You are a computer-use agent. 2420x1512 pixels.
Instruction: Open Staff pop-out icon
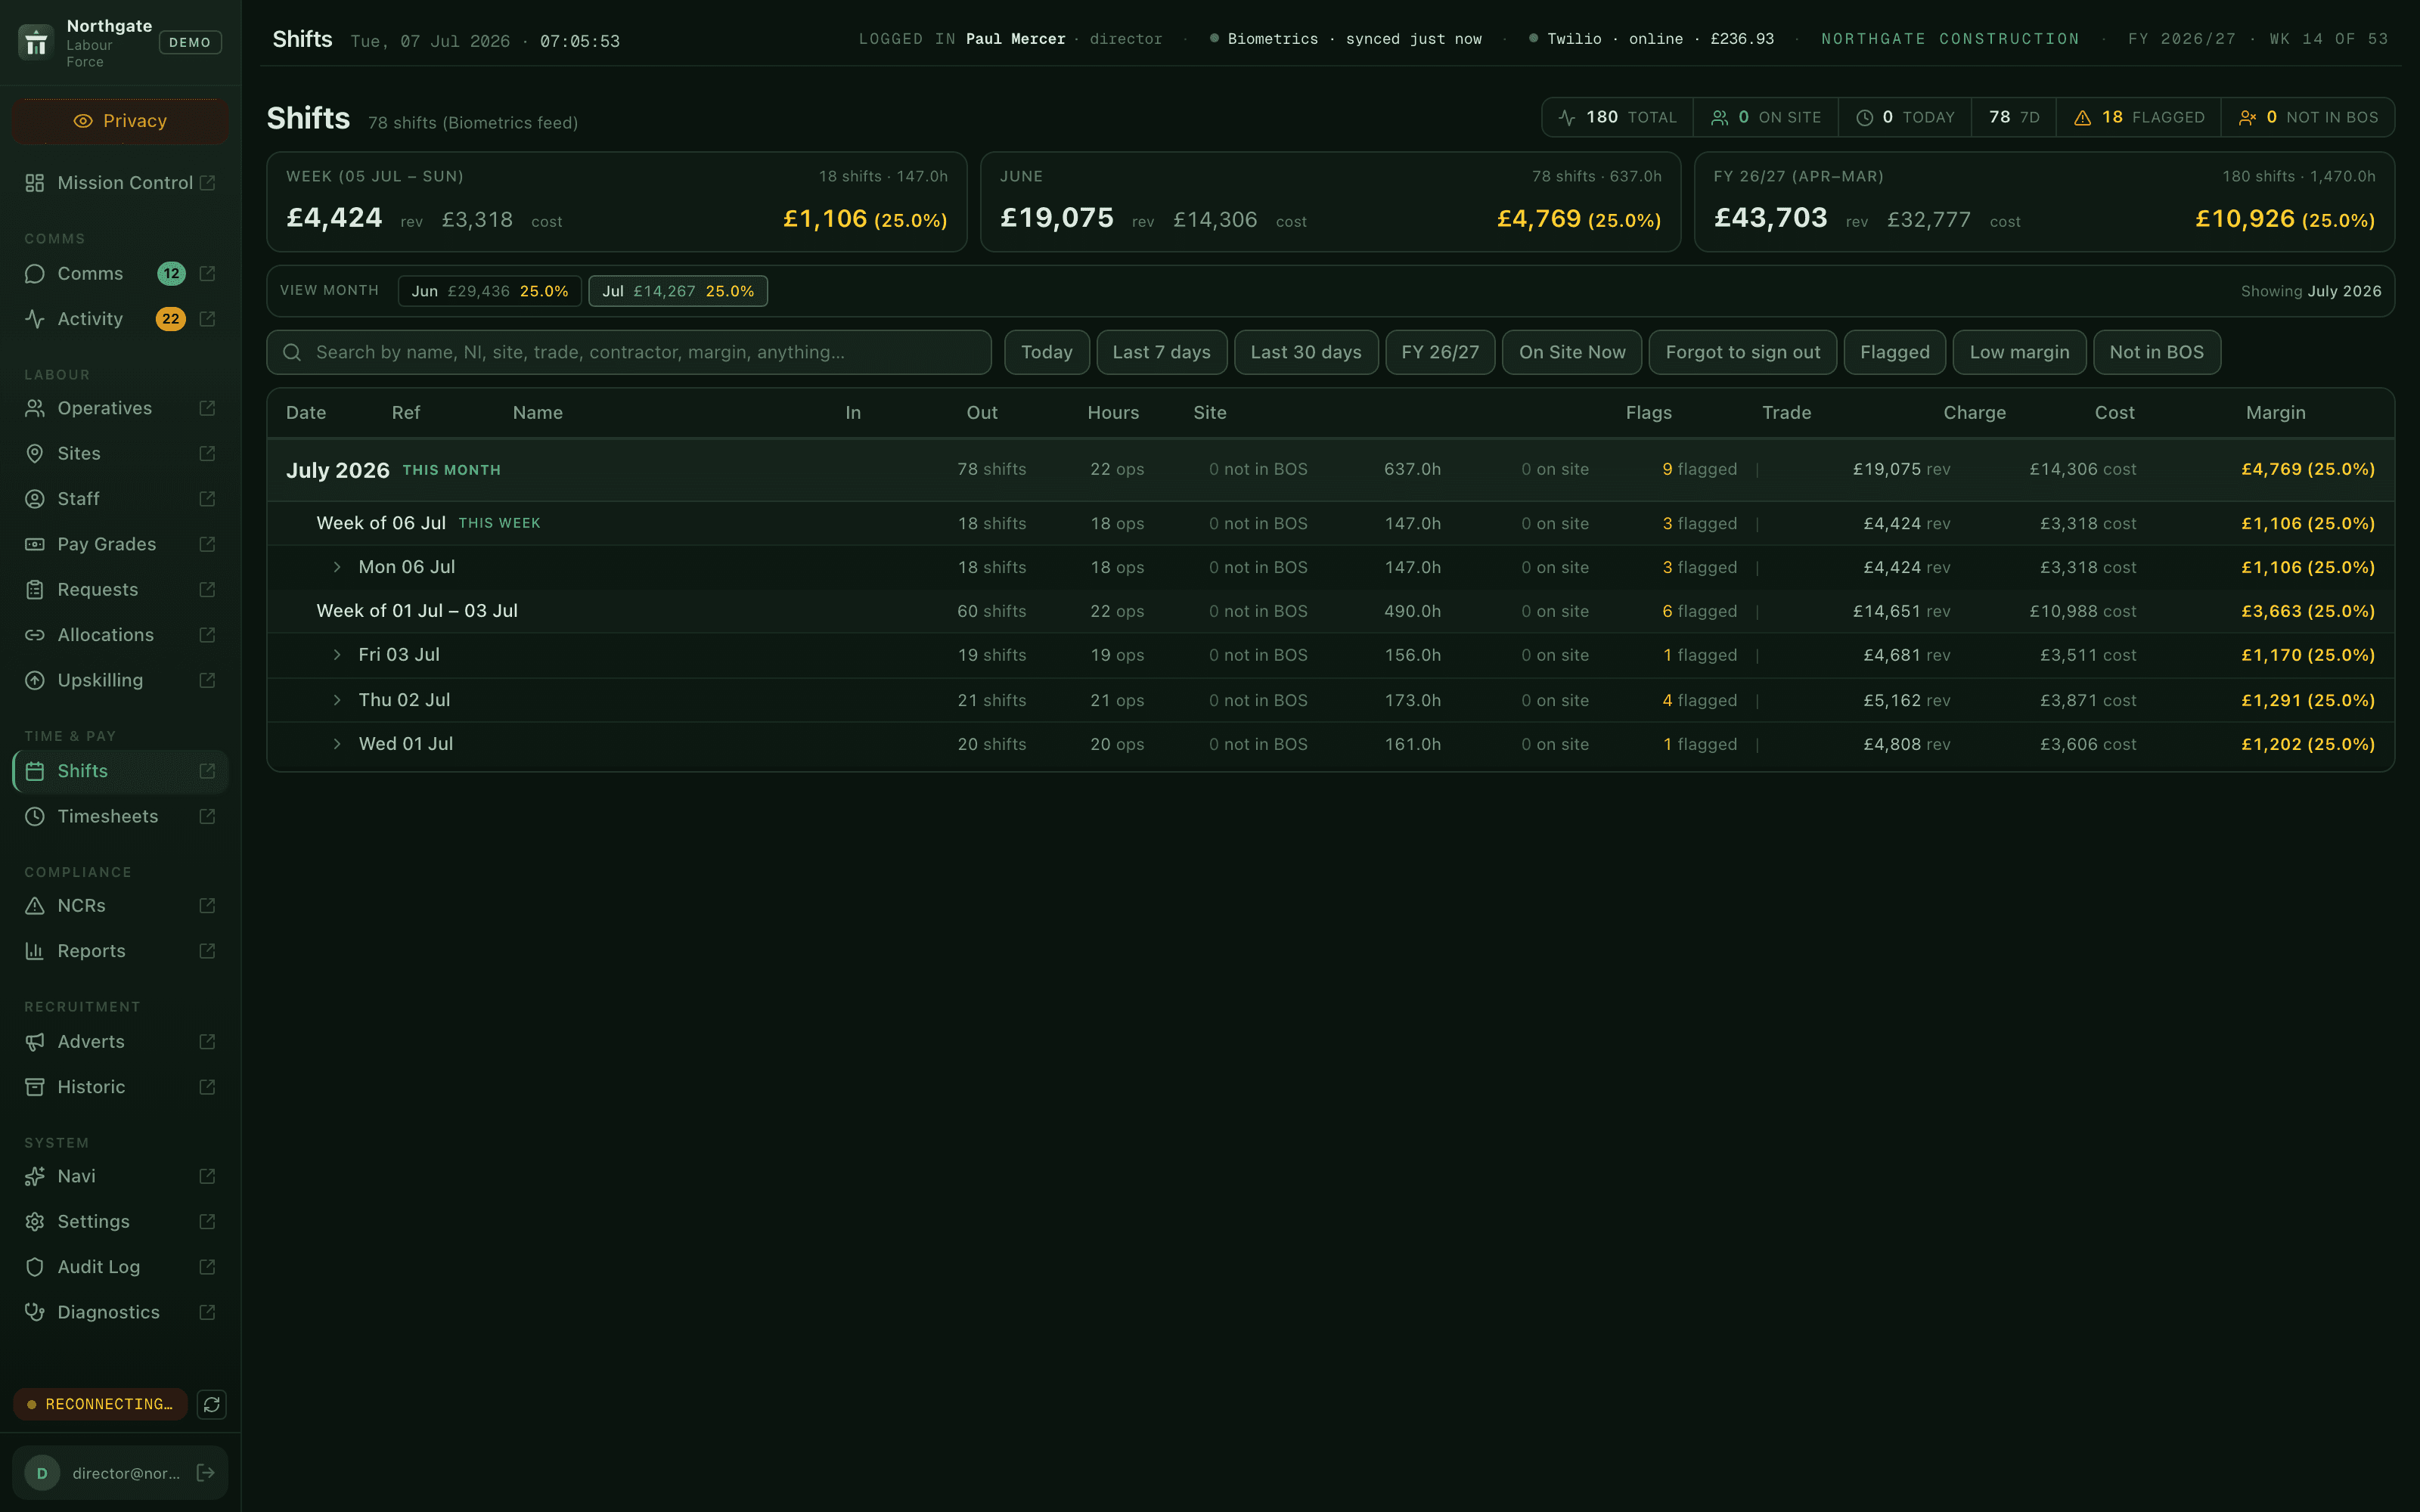tap(207, 499)
